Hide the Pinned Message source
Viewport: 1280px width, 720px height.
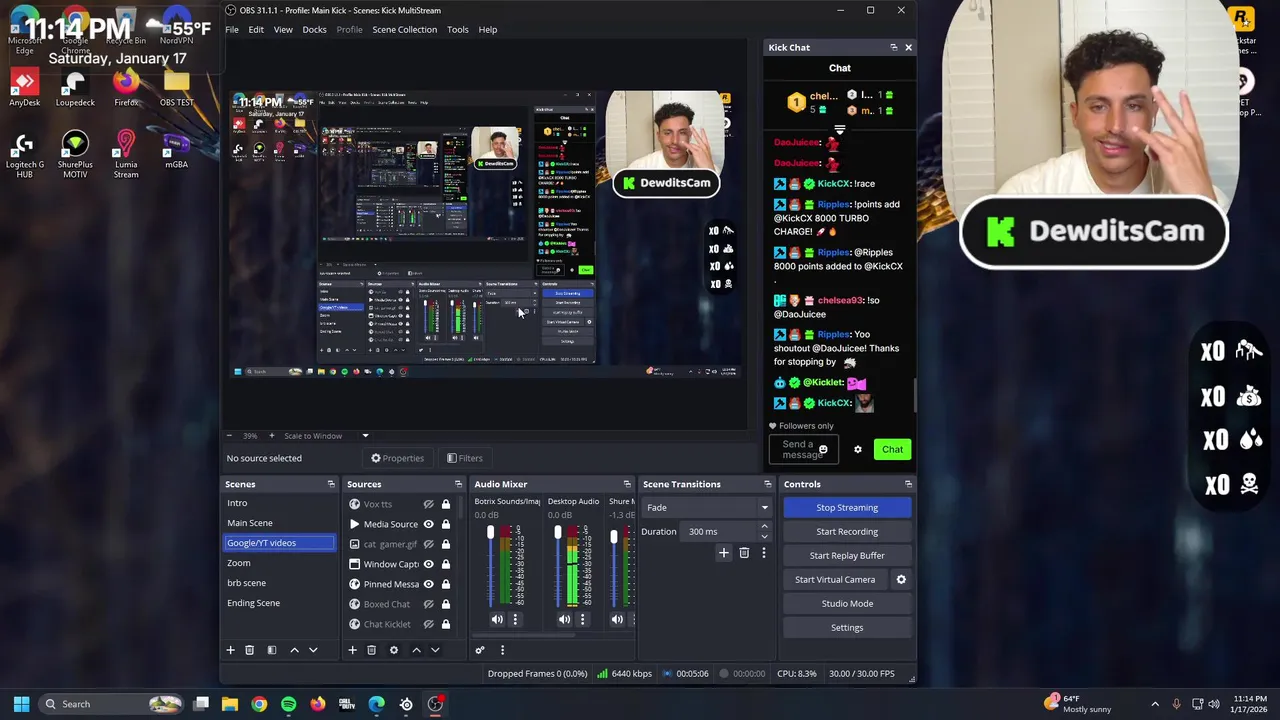428,584
